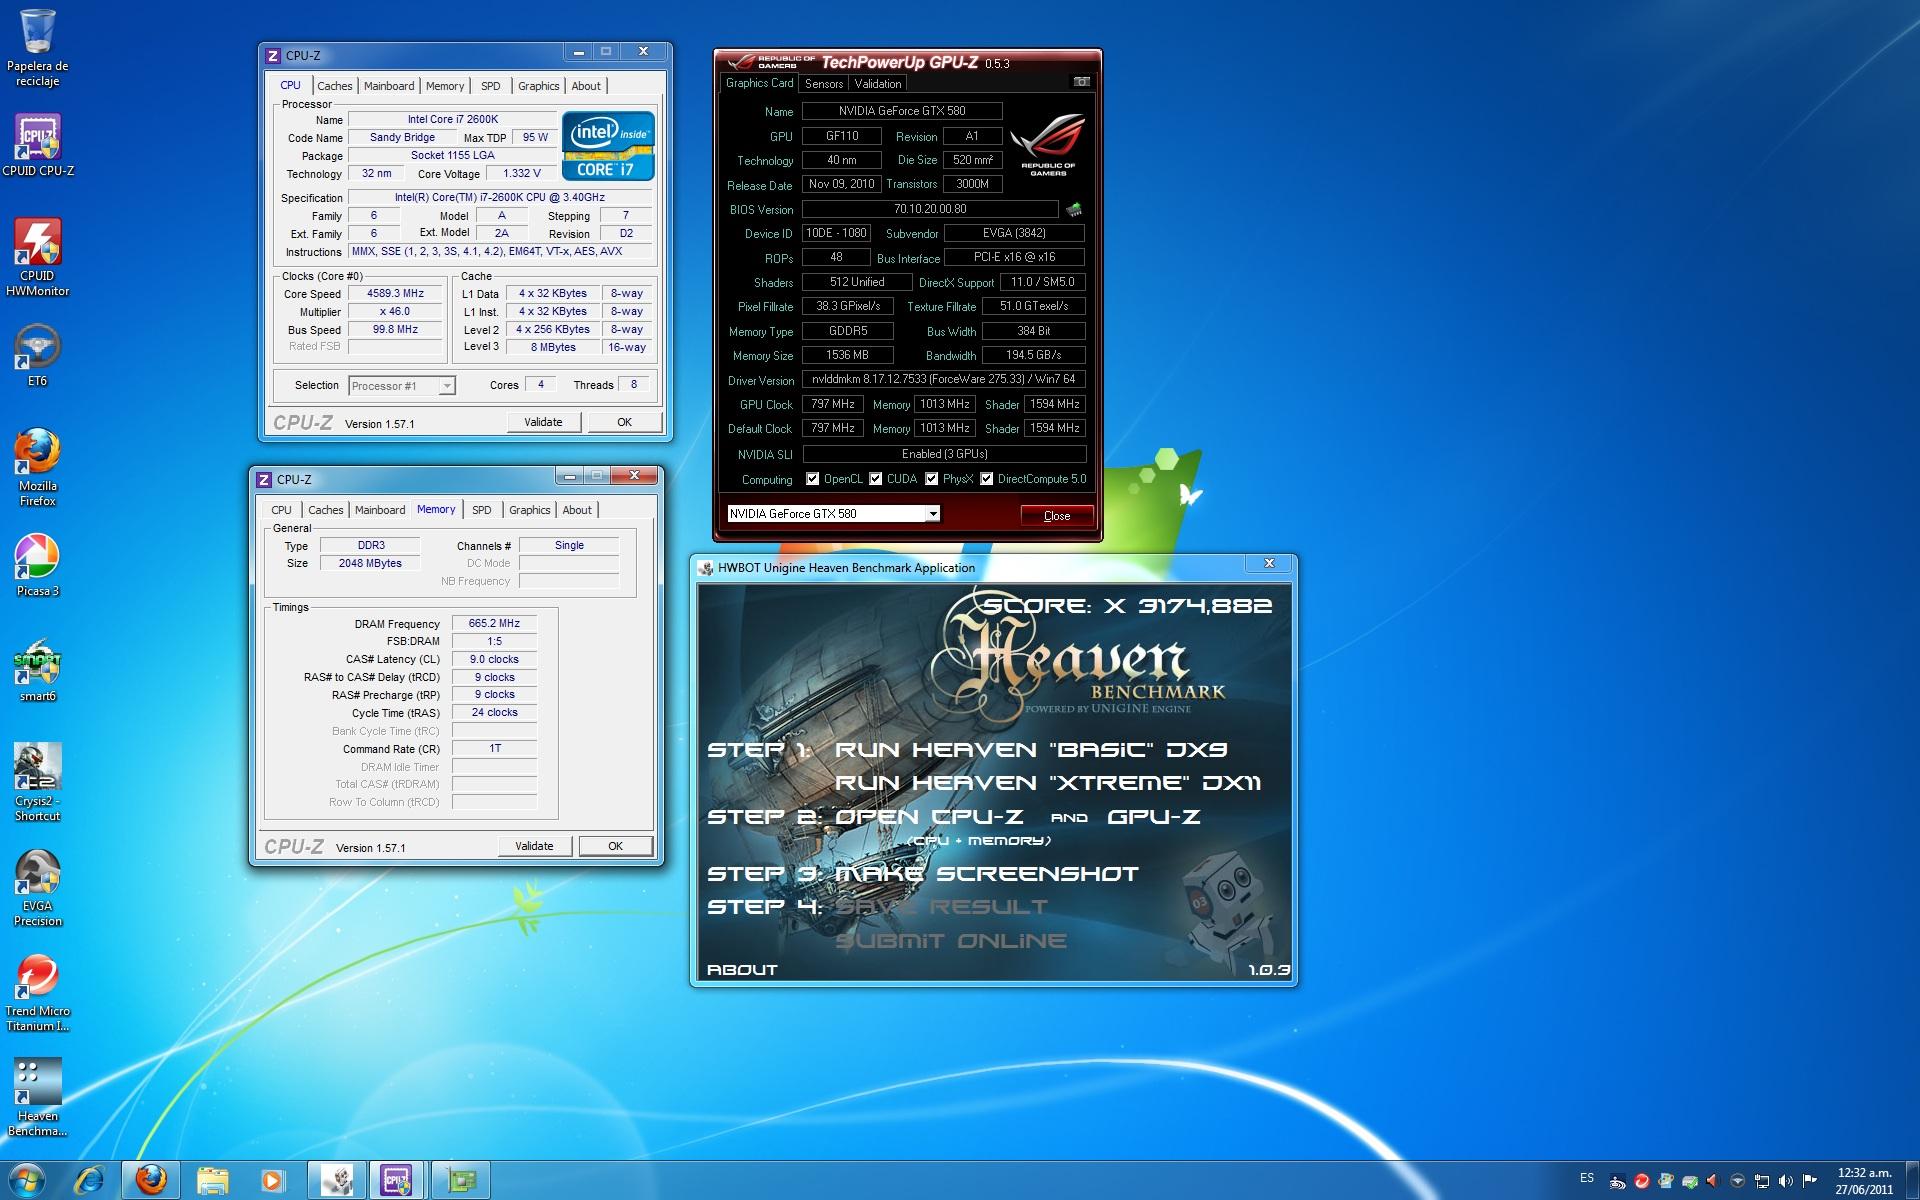Open About tab in upper CPU-Z window

point(586,86)
